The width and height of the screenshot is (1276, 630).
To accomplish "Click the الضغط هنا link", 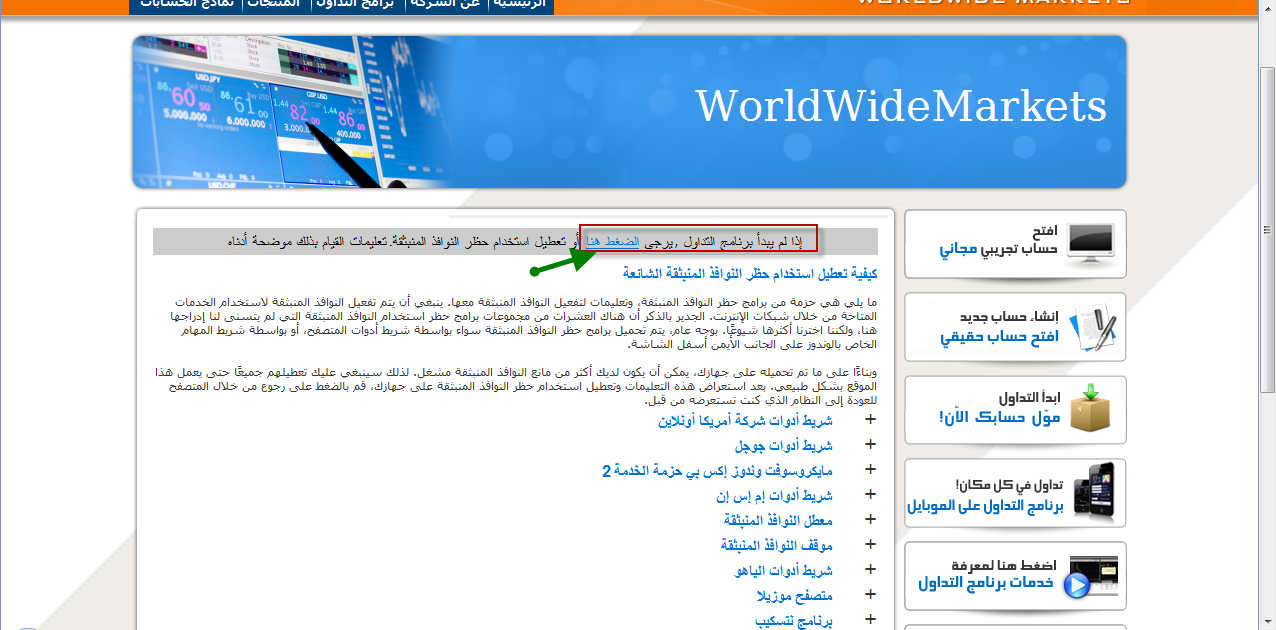I will coord(612,241).
